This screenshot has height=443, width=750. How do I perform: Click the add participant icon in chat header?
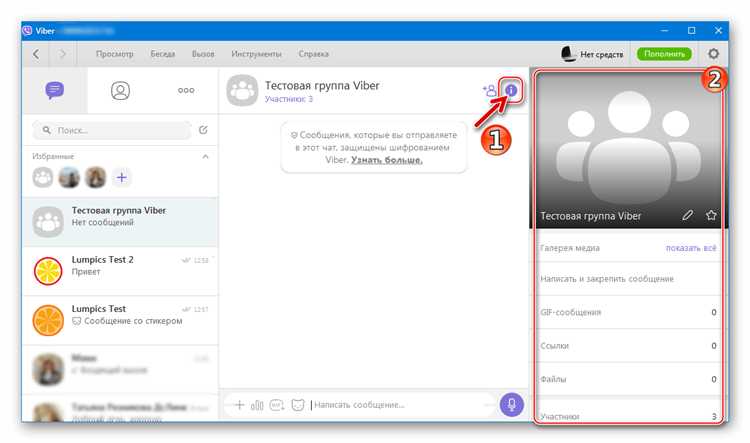[x=489, y=90]
